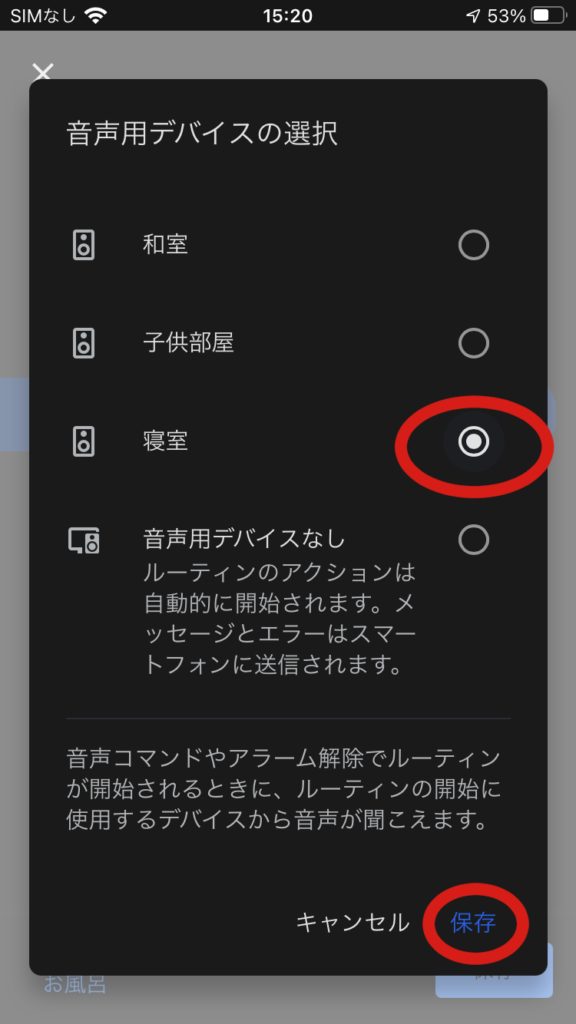
Task: Tap the 子供部屋 device label
Action: (x=188, y=343)
